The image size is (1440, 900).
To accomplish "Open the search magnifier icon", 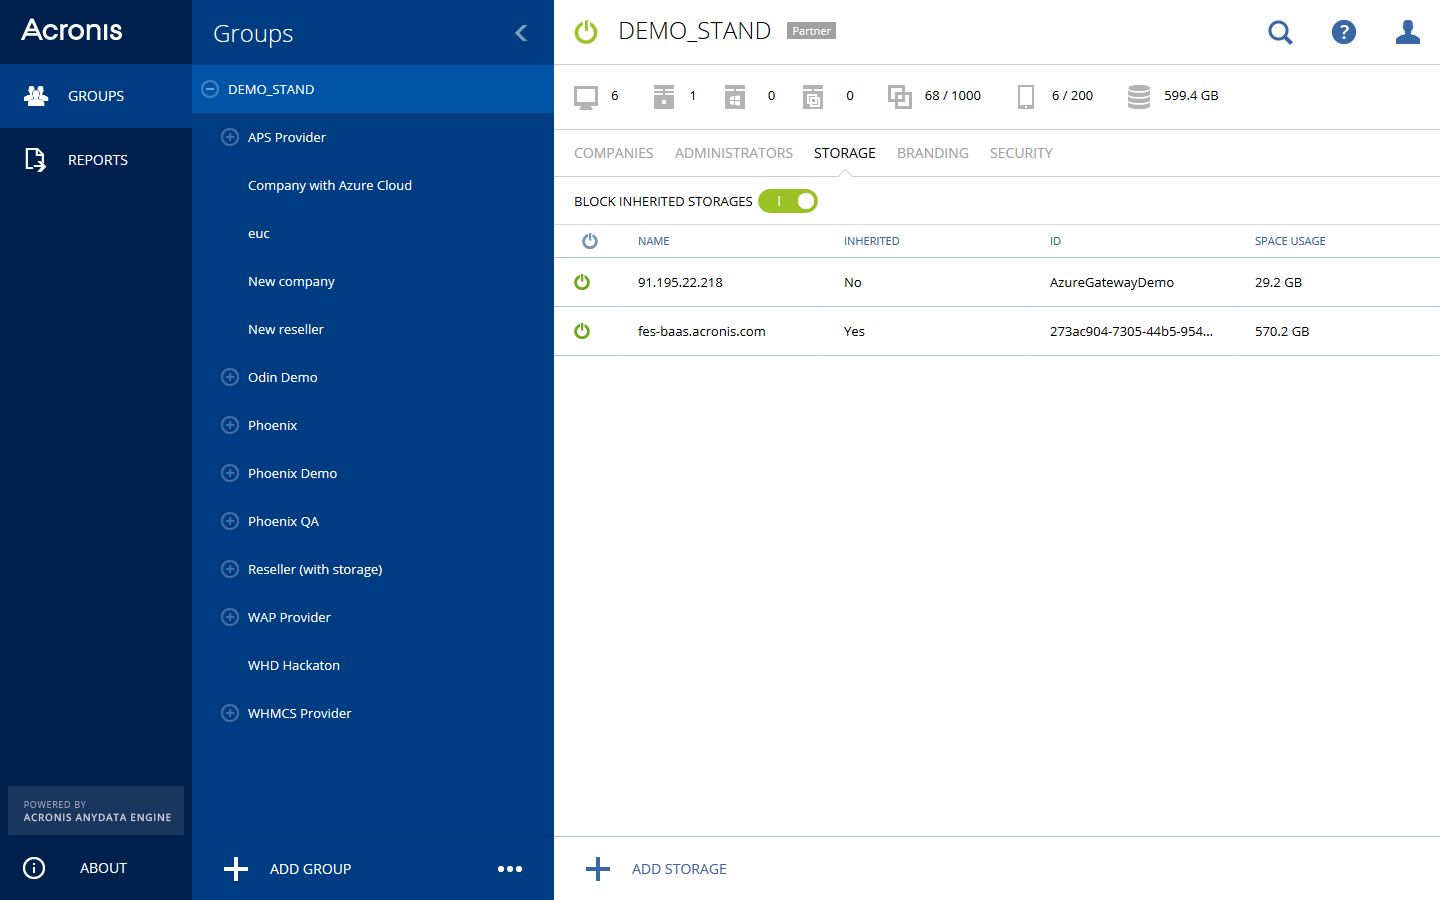I will coord(1280,33).
